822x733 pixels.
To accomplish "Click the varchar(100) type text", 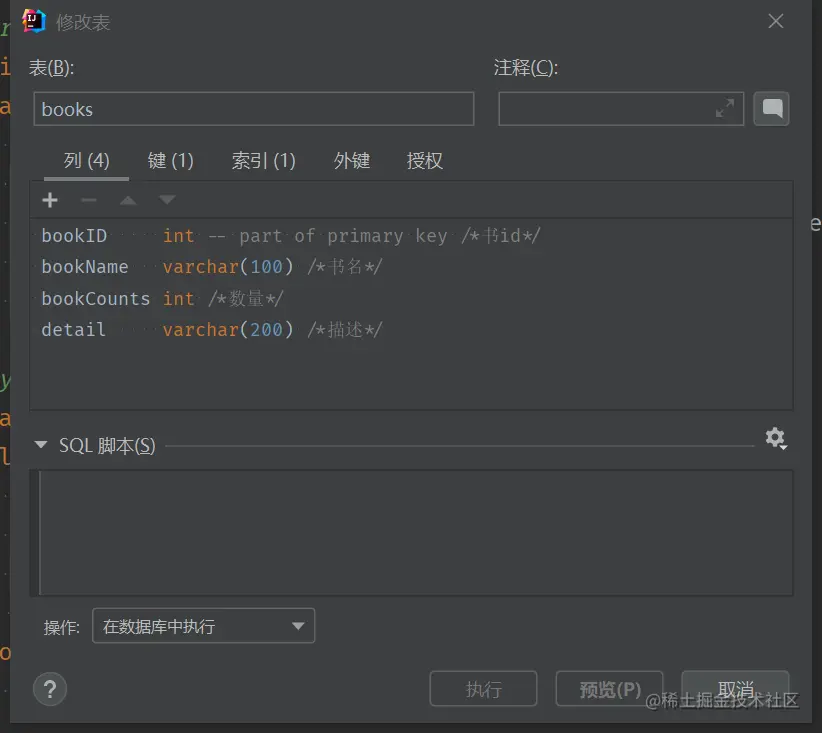I will click(x=228, y=267).
